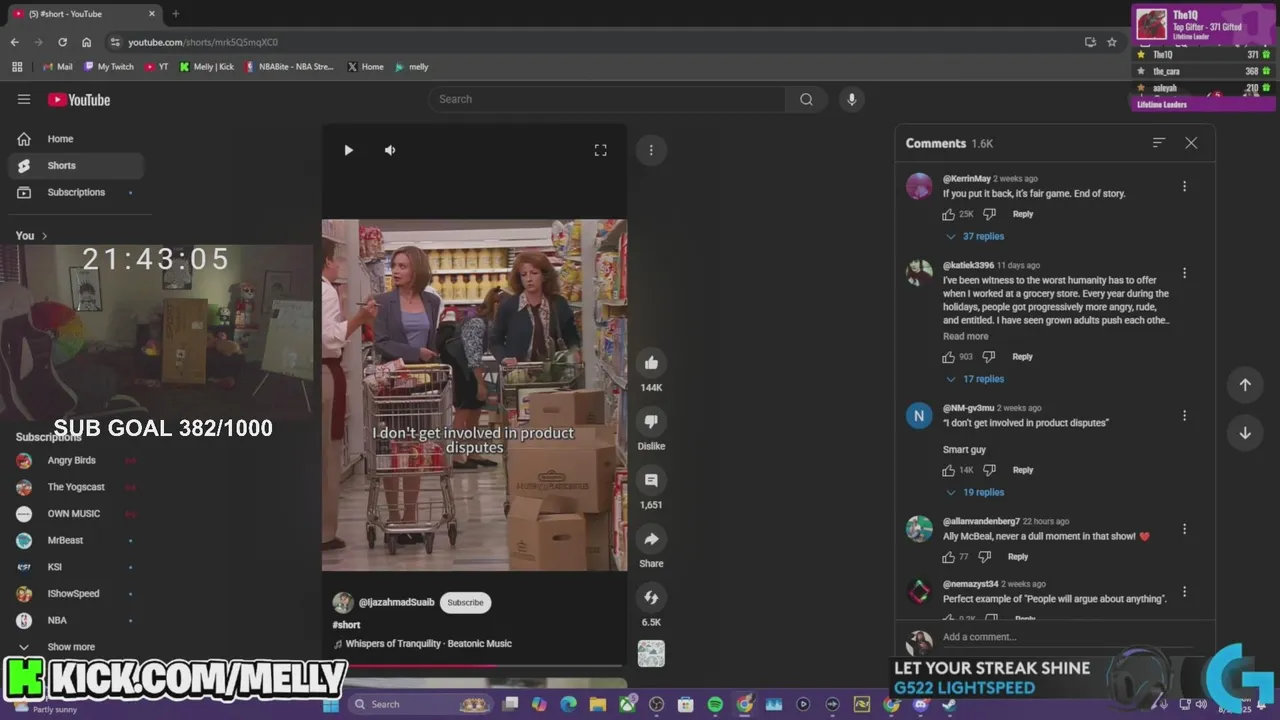Open the My Twitch bookmark
This screenshot has width=1280, height=720.
click(x=108, y=67)
